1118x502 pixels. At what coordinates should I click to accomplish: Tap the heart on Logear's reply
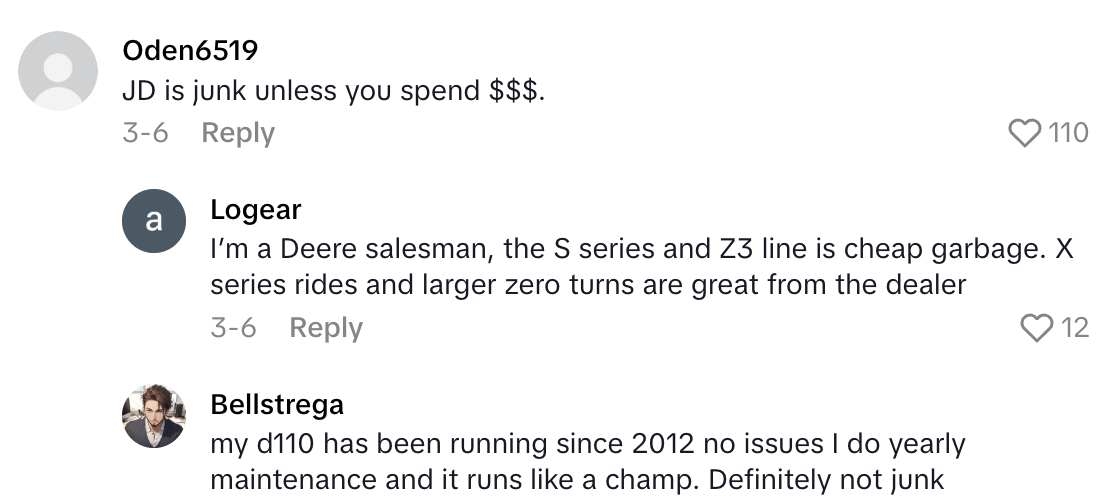[1037, 327]
